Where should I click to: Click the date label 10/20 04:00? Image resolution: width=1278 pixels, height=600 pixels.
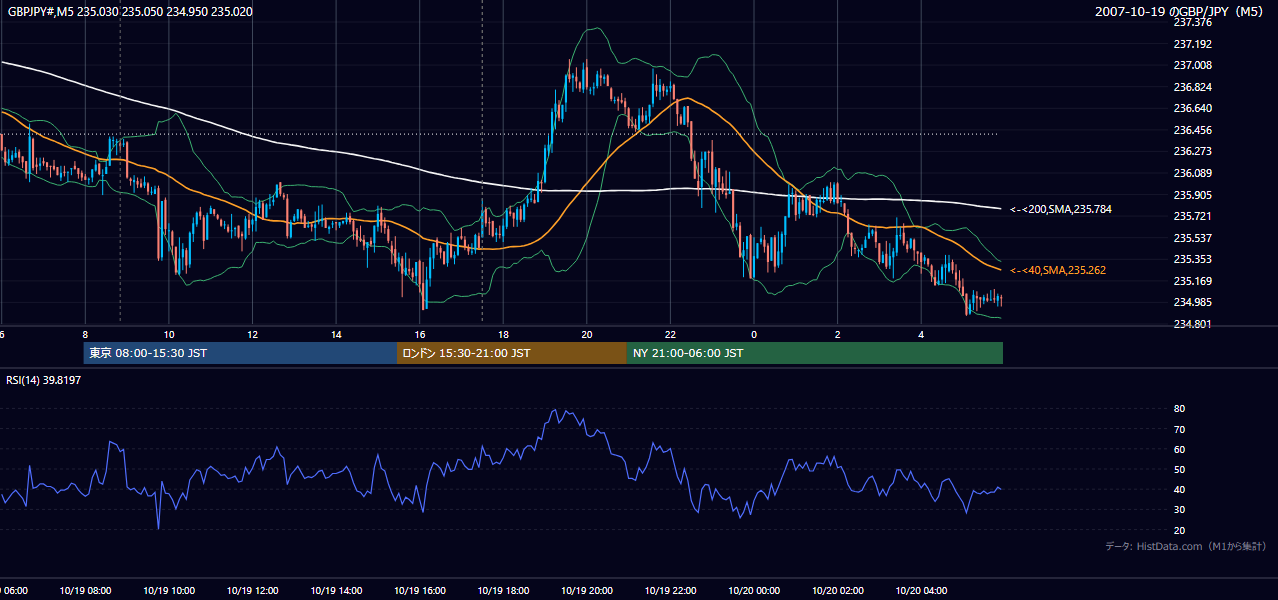921,591
